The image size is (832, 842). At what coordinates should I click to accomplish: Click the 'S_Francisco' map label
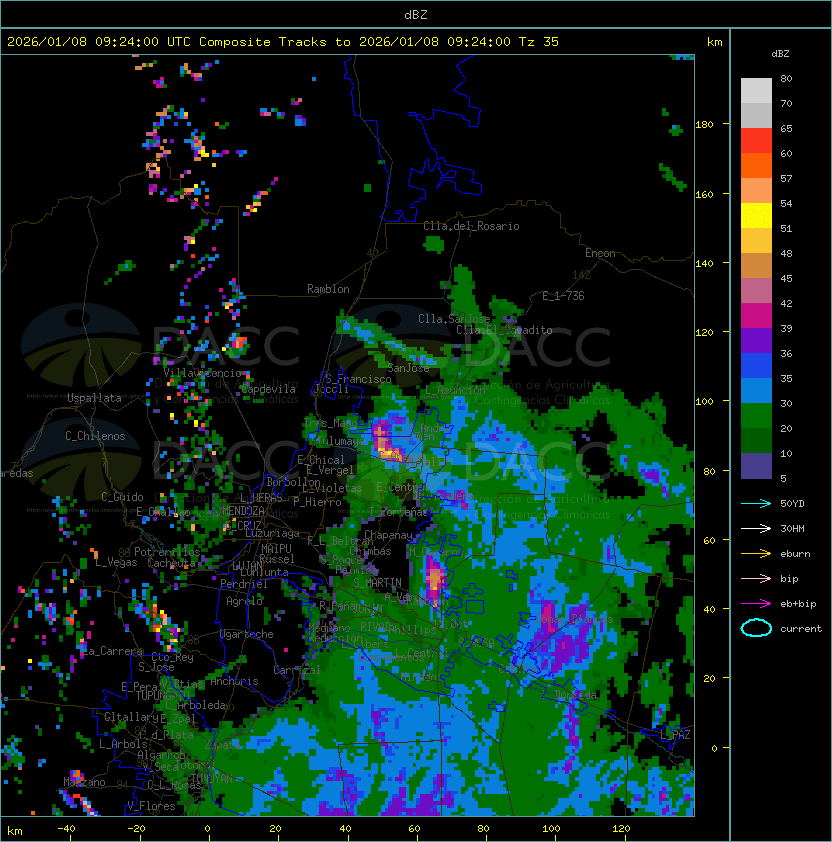point(358,379)
